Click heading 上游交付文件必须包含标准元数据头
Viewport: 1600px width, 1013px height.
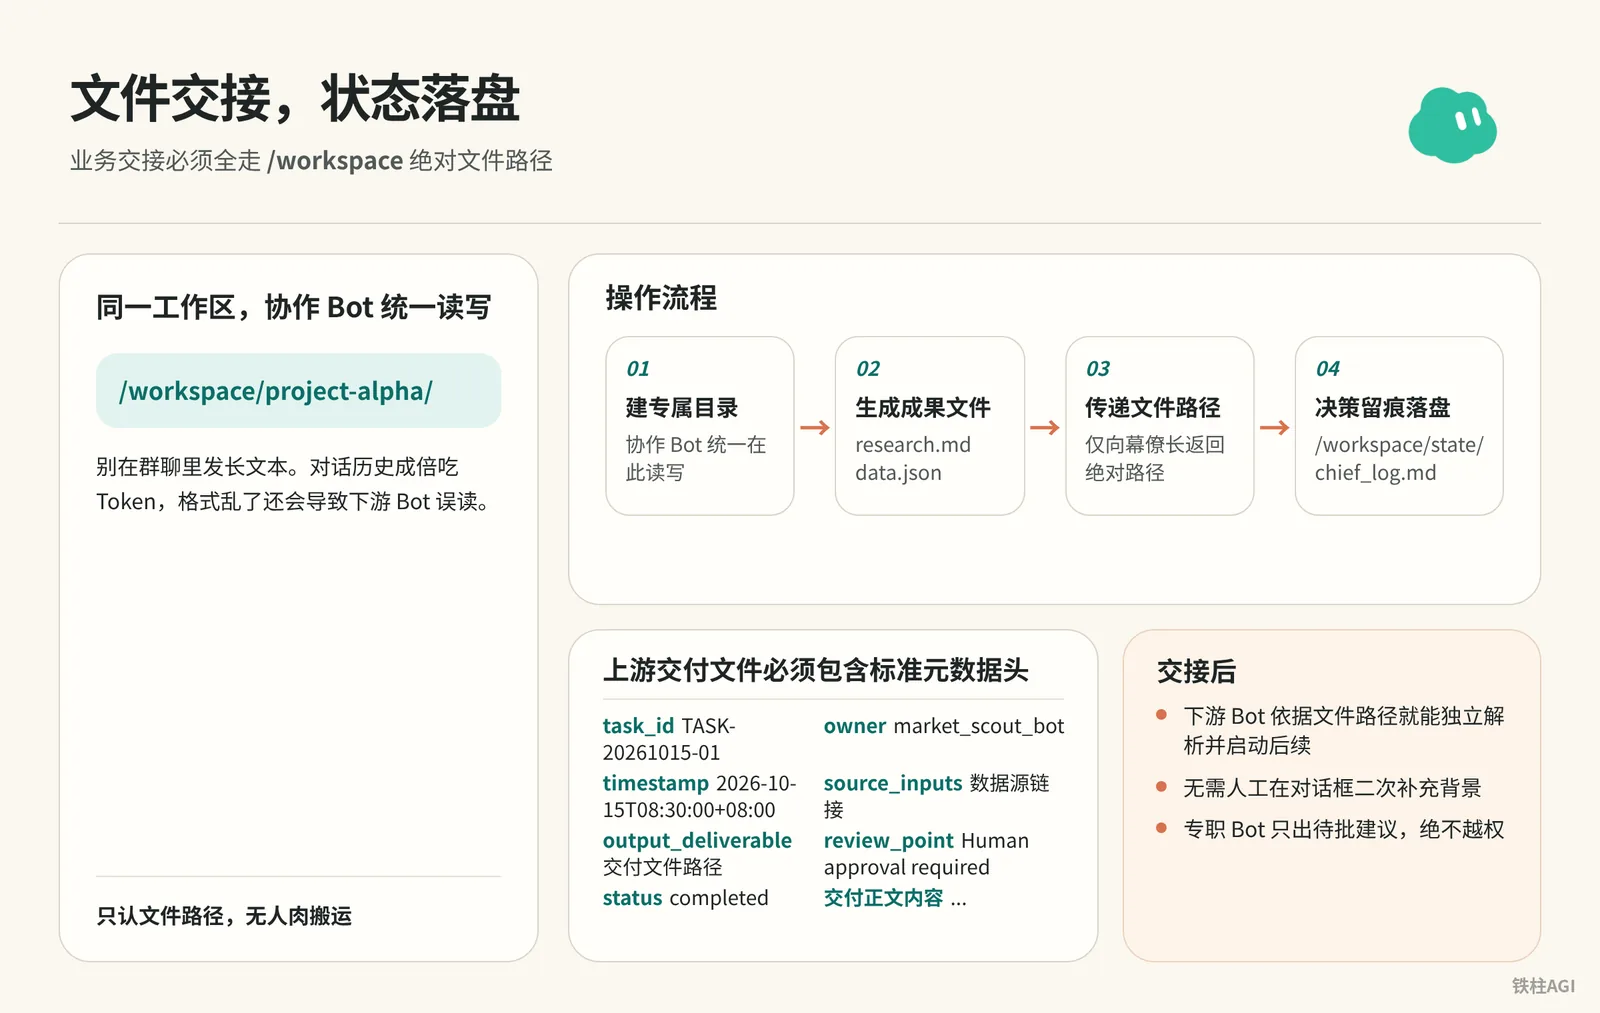(815, 669)
